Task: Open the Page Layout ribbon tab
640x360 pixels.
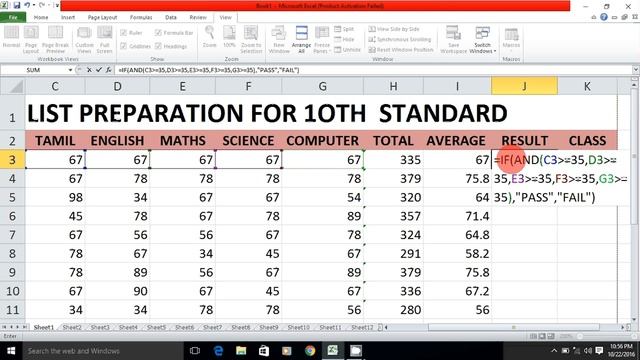Action: click(x=102, y=17)
